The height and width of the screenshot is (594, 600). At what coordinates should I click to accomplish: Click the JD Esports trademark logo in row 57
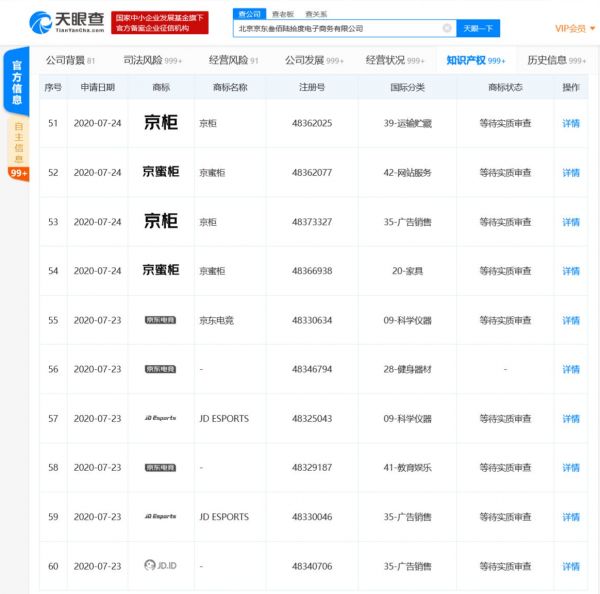161,418
